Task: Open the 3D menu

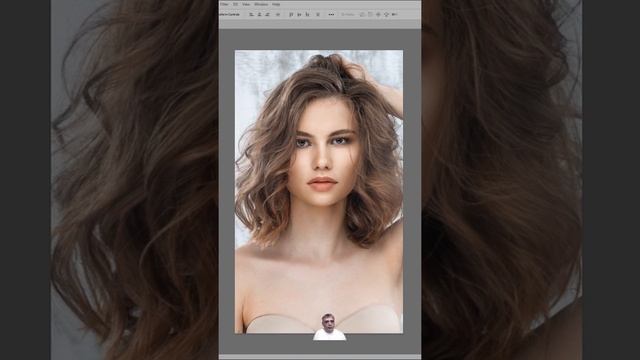Action: [236, 4]
